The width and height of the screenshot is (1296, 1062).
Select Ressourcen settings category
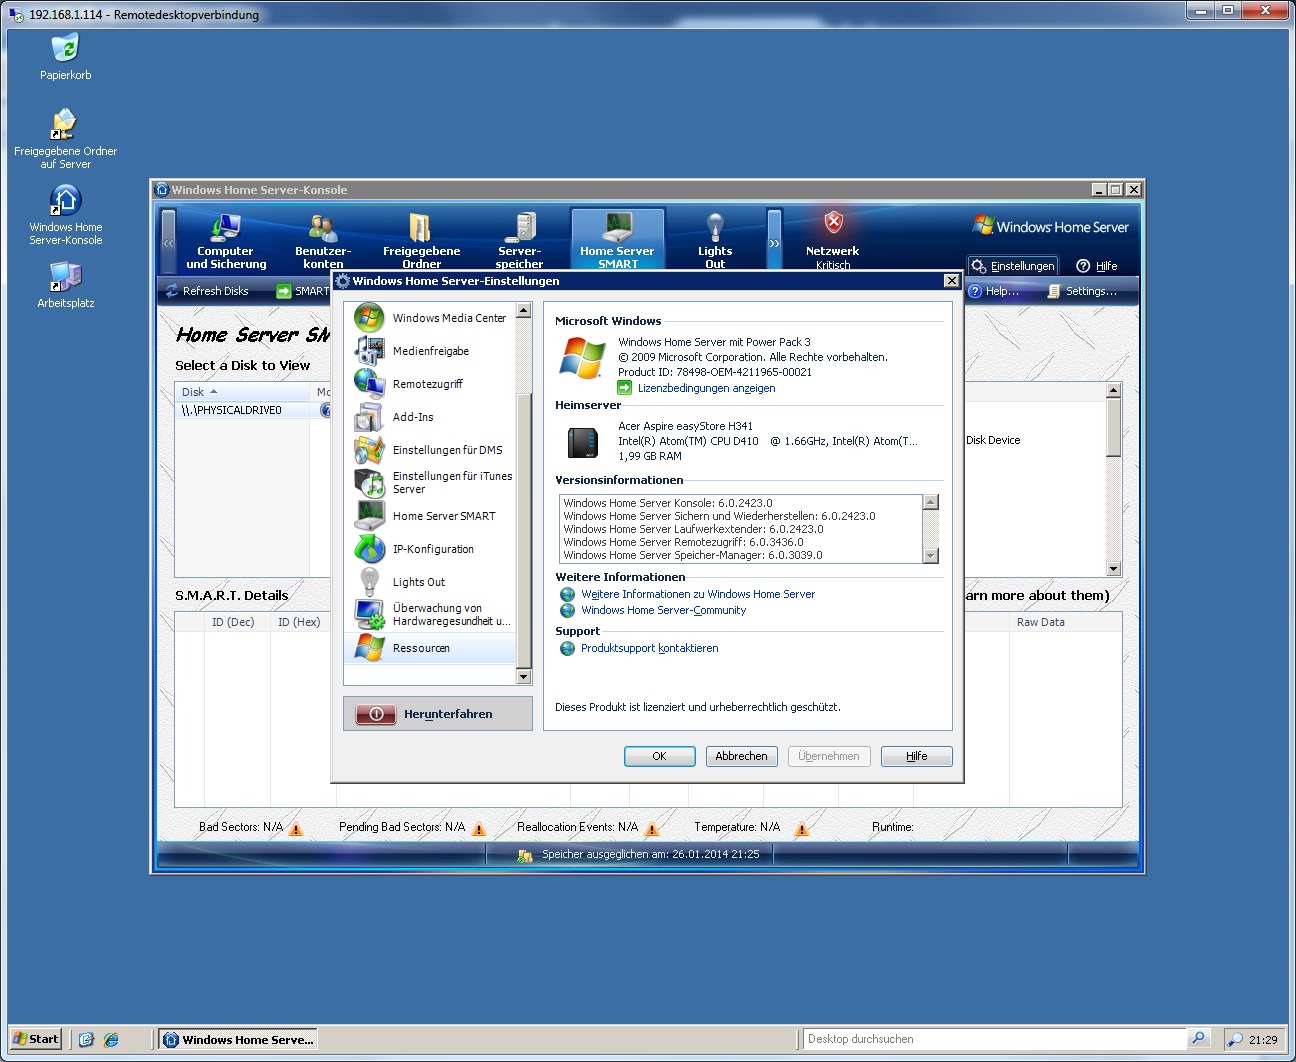coord(430,648)
